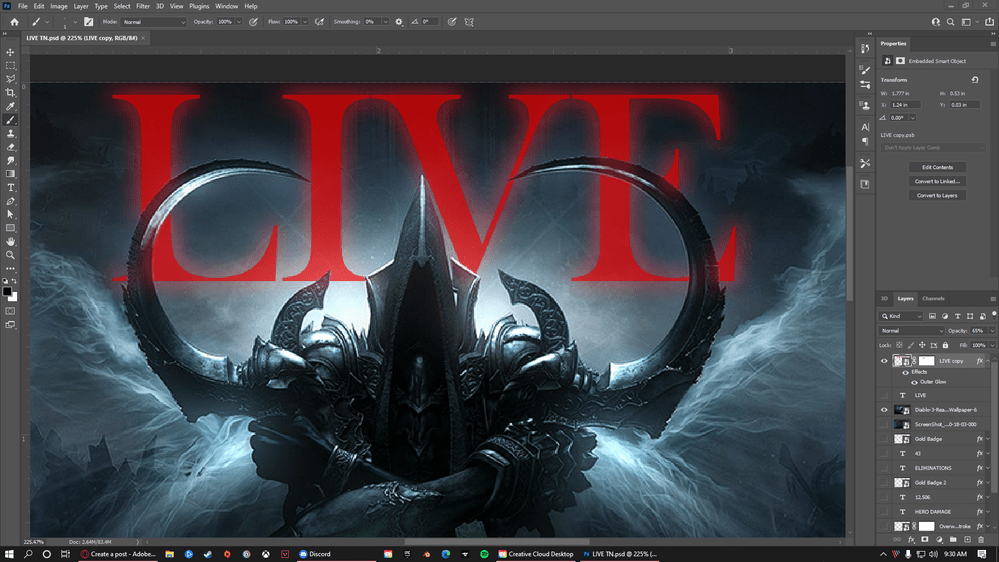
Task: Click the Edit Contents button
Action: pos(937,167)
